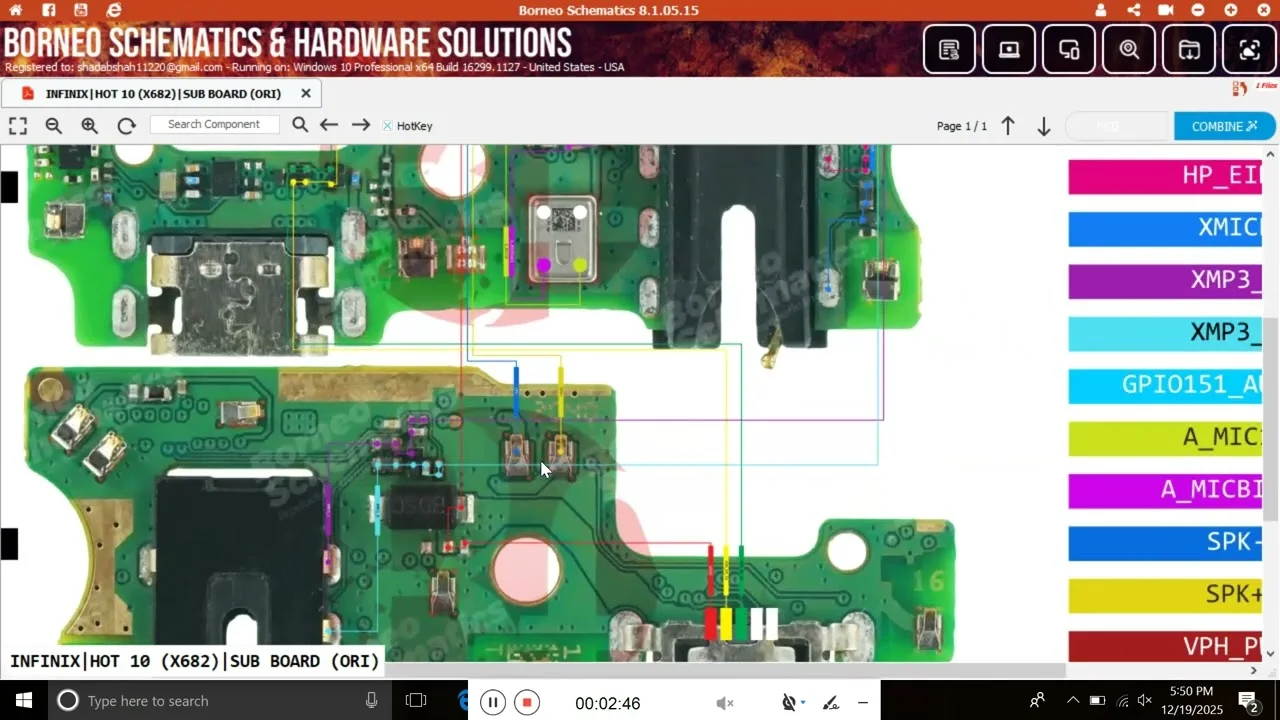Click the screen capture tool in header

pyautogui.click(x=1249, y=49)
